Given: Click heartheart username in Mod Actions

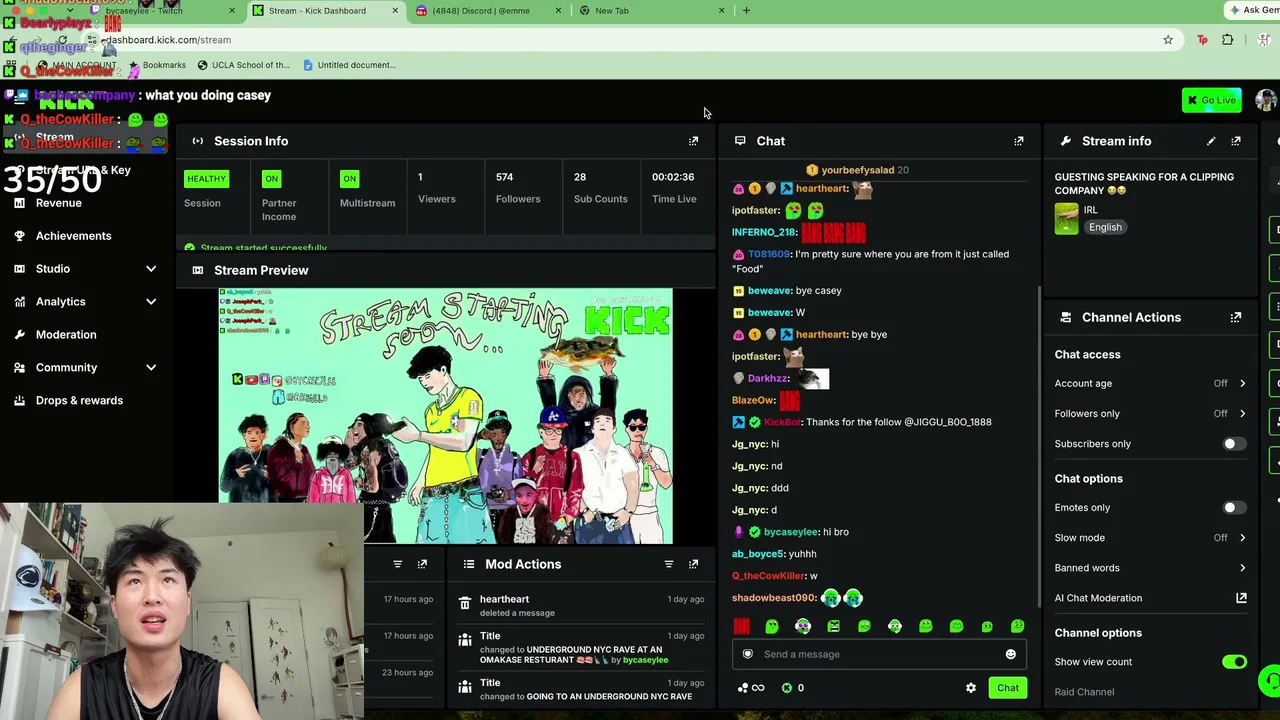Looking at the screenshot, I should coord(504,599).
